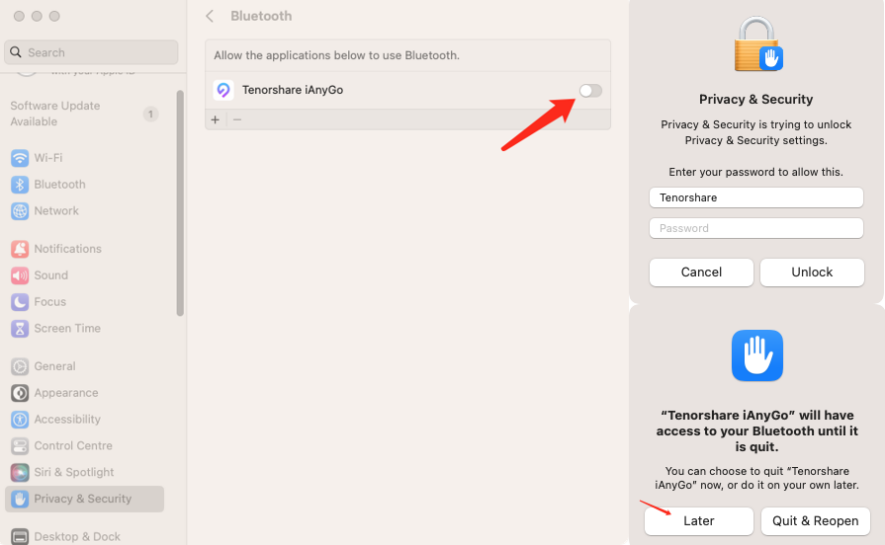Click the software update badge showing 1

[x=151, y=114]
